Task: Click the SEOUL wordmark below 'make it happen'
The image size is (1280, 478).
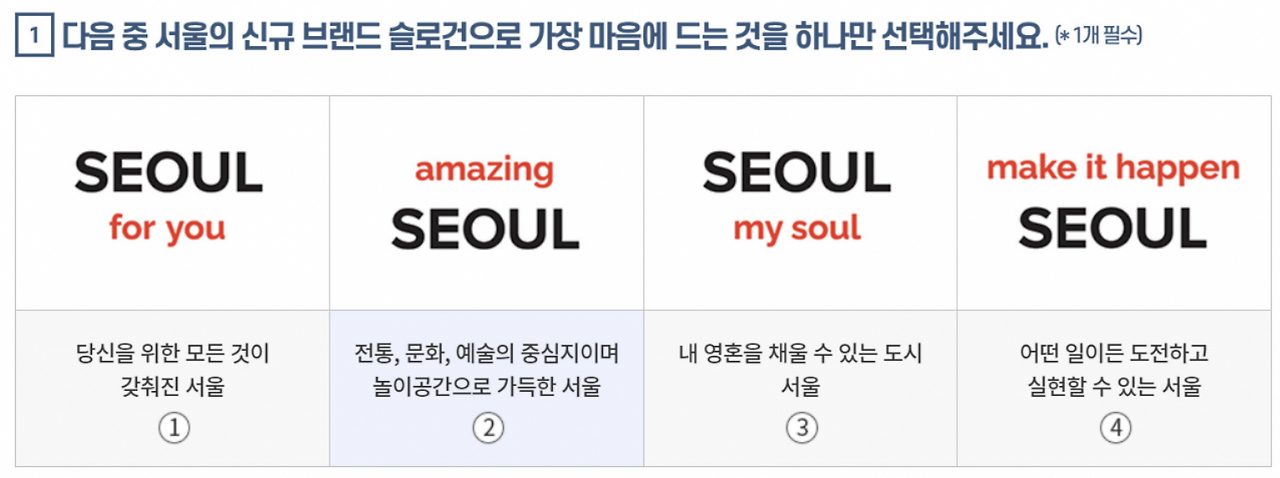Action: pyautogui.click(x=1113, y=229)
